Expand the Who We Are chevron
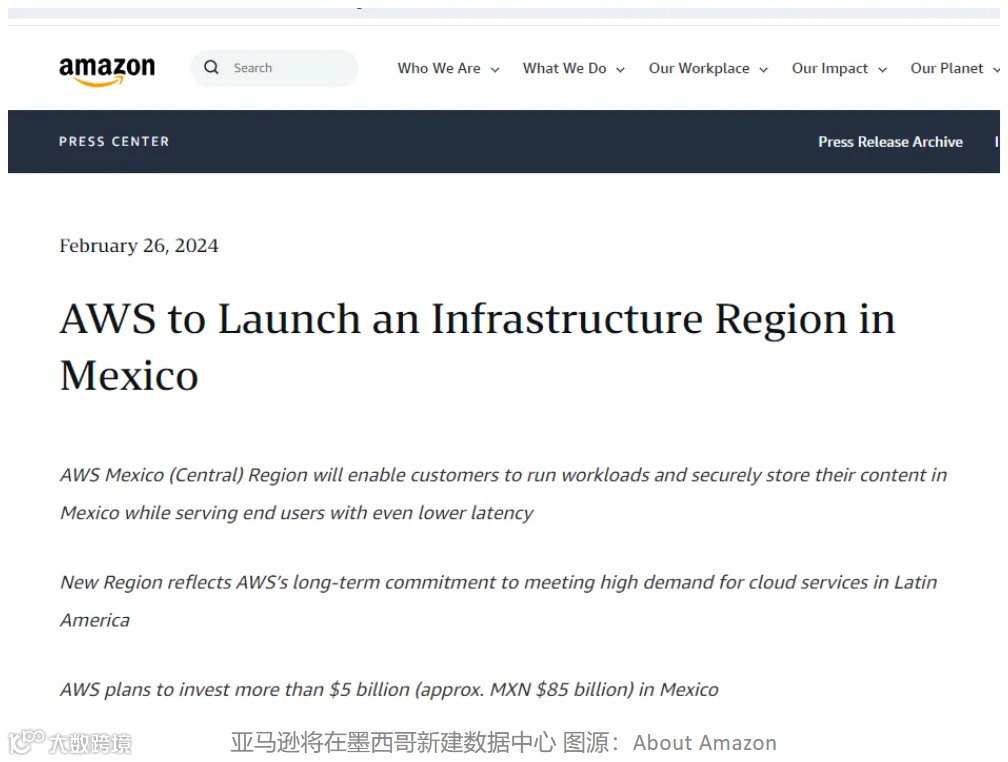This screenshot has height=762, width=1008. tap(495, 69)
